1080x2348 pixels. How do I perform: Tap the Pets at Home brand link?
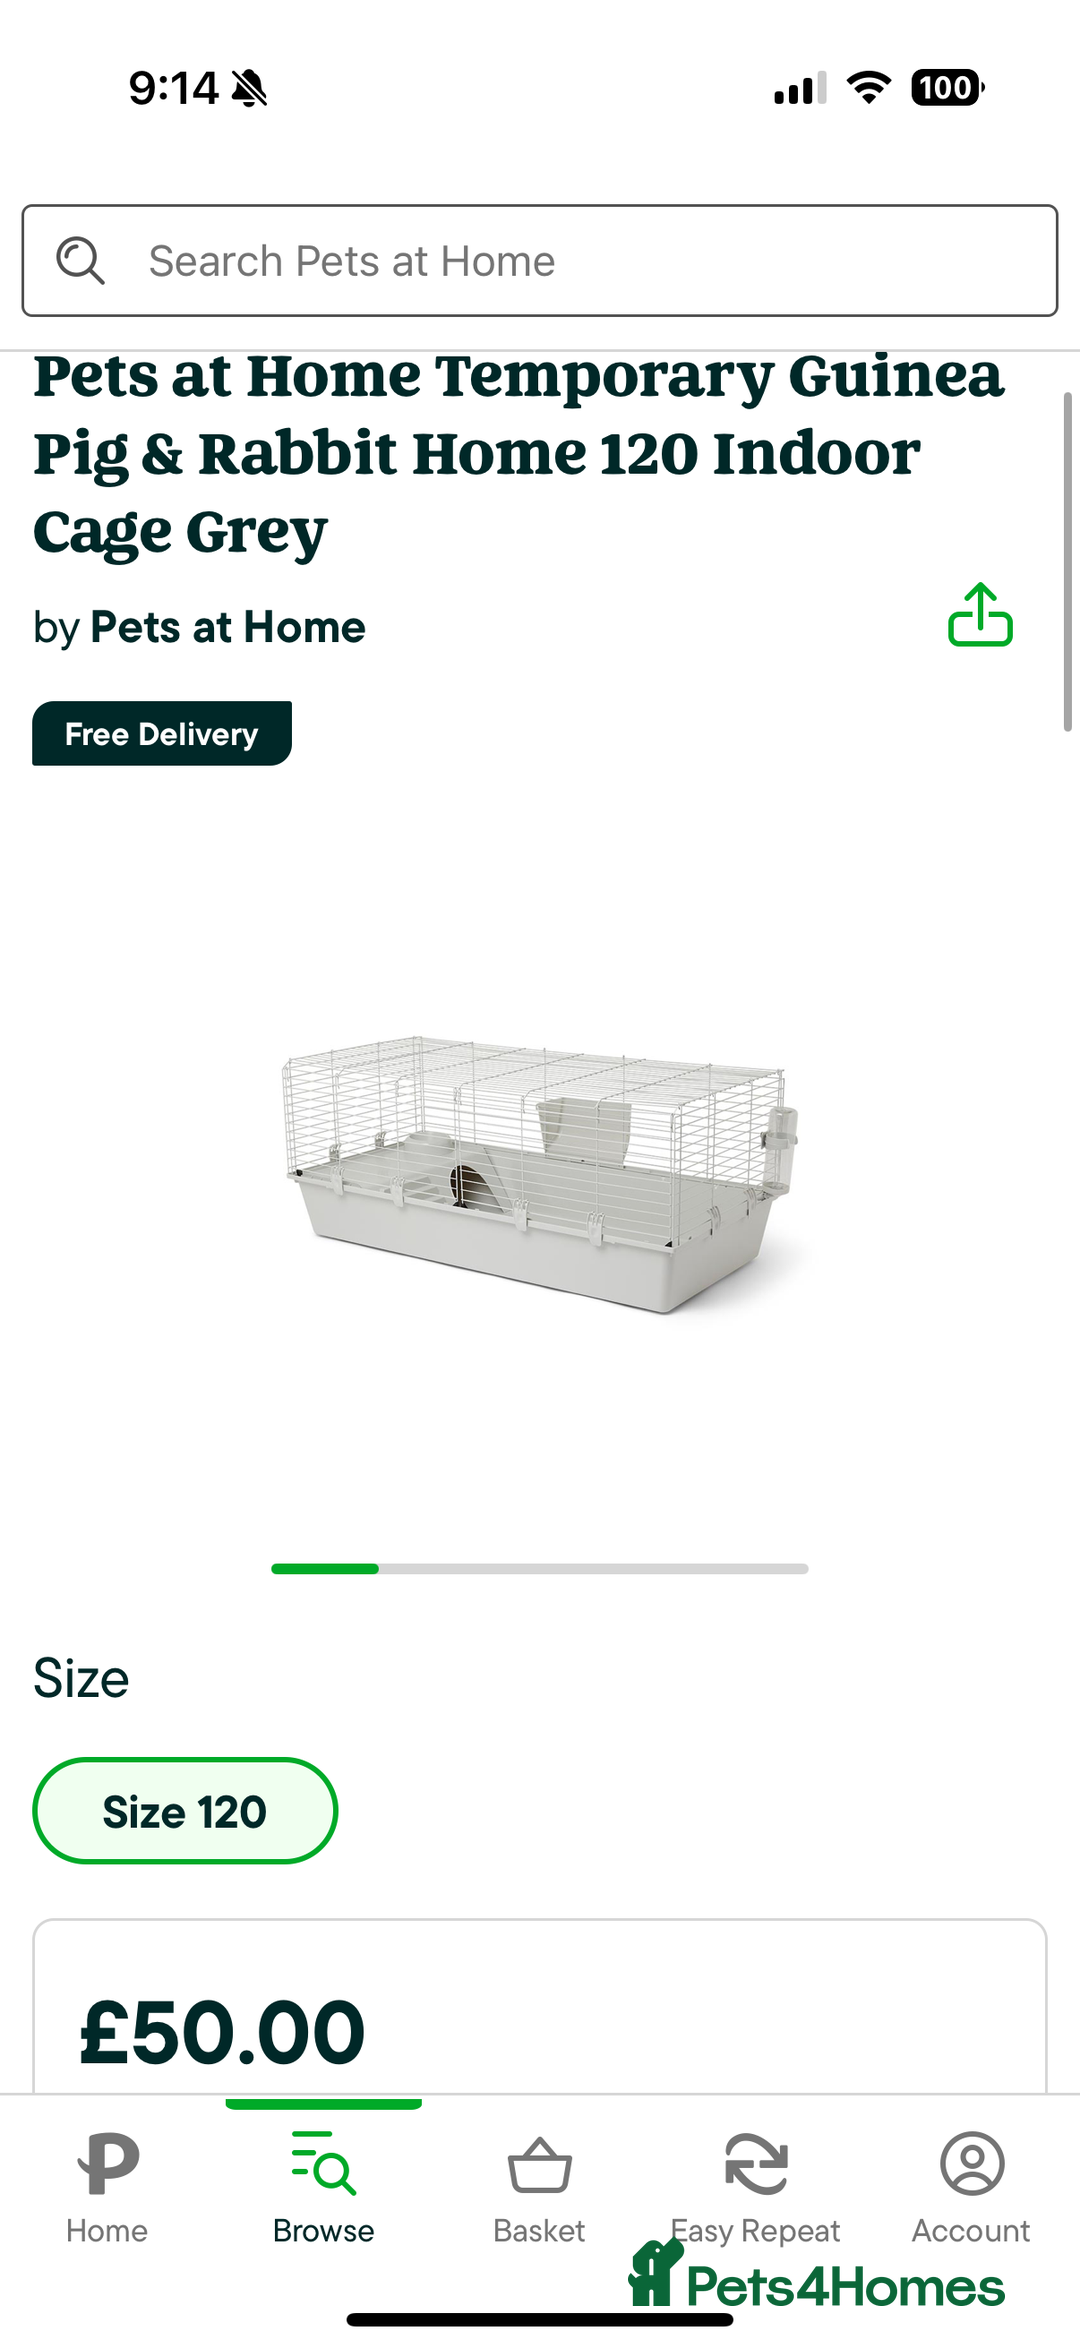(228, 628)
